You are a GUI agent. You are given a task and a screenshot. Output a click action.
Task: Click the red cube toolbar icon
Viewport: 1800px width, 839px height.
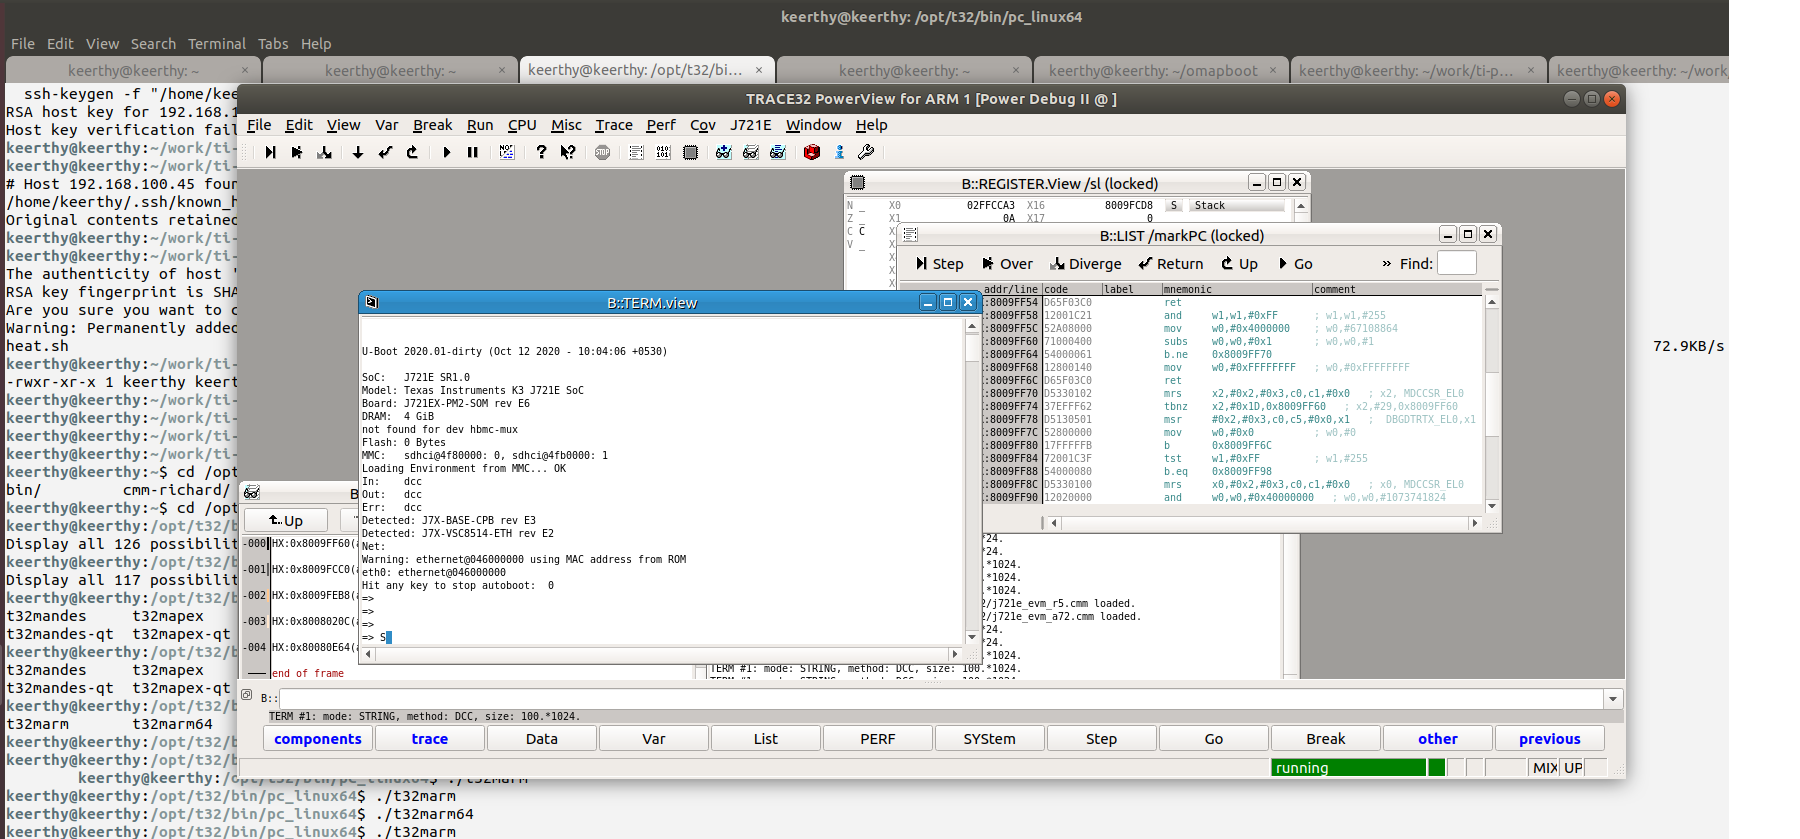tap(812, 152)
